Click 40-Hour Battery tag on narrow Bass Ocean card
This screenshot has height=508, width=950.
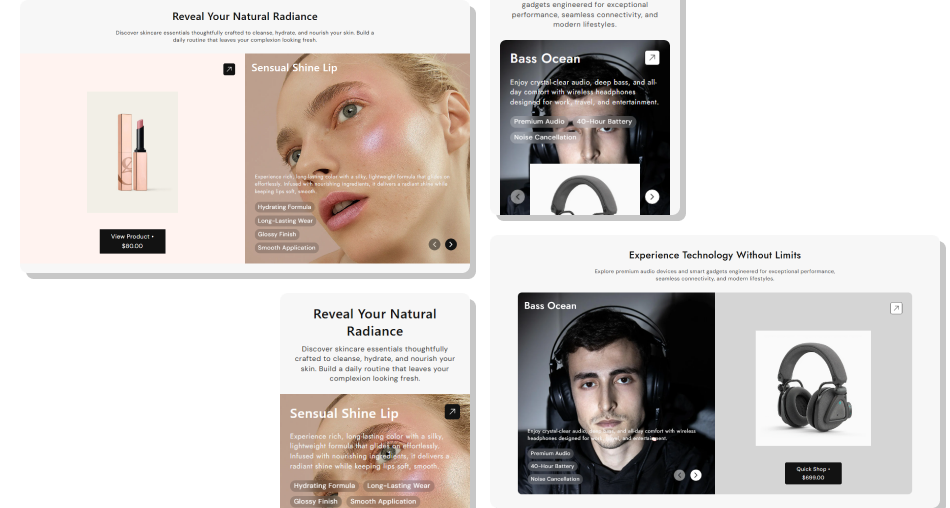coord(604,121)
